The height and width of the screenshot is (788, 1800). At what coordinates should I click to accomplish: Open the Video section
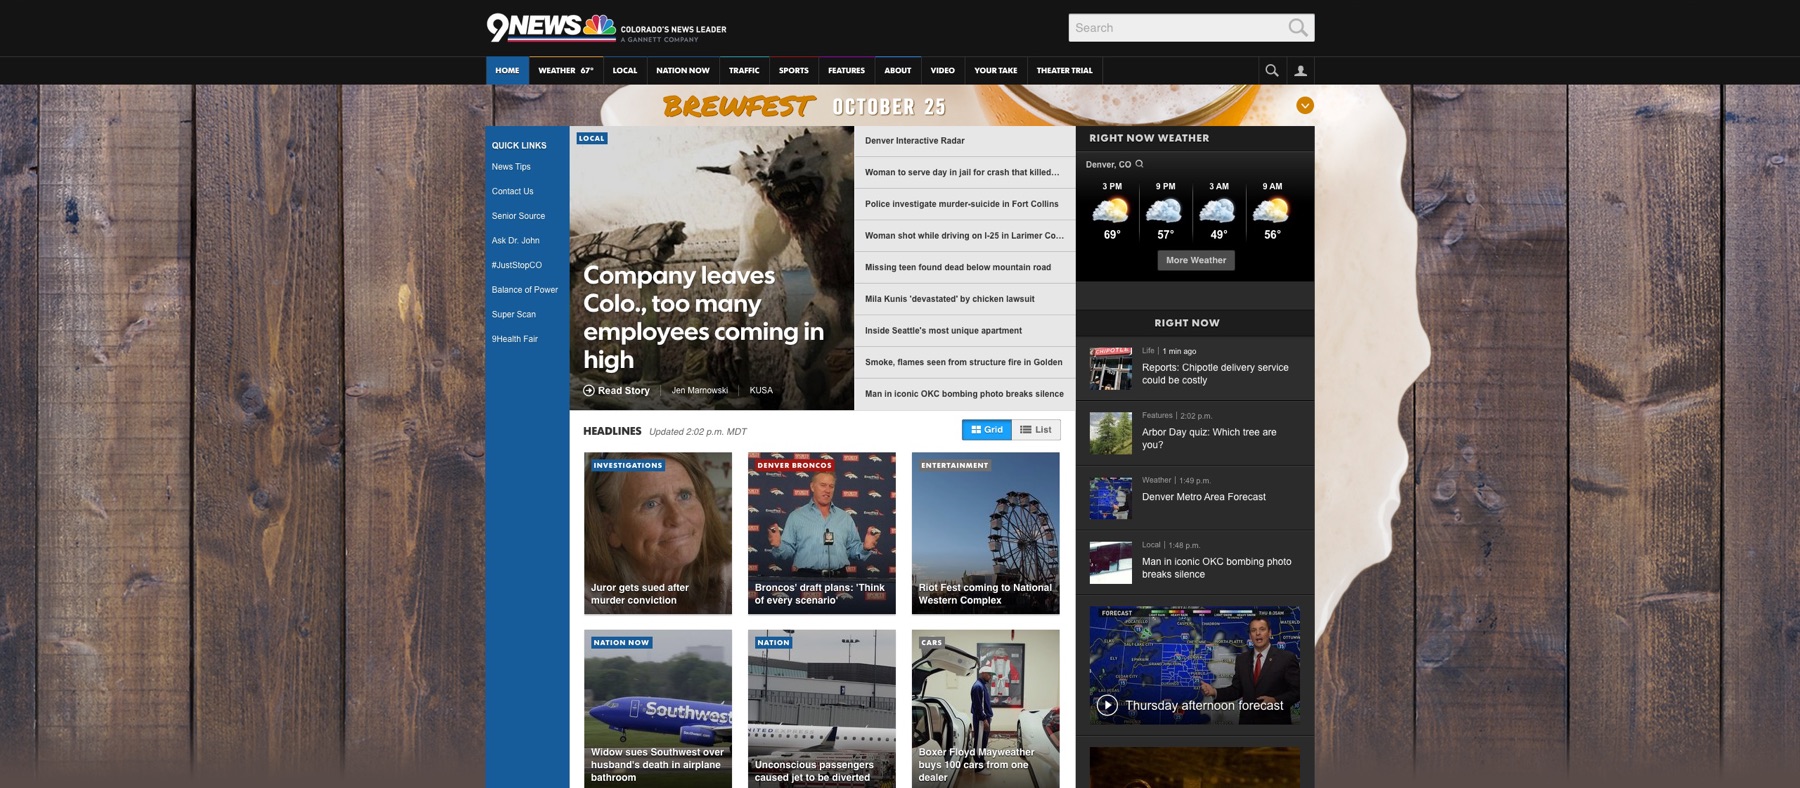point(943,70)
